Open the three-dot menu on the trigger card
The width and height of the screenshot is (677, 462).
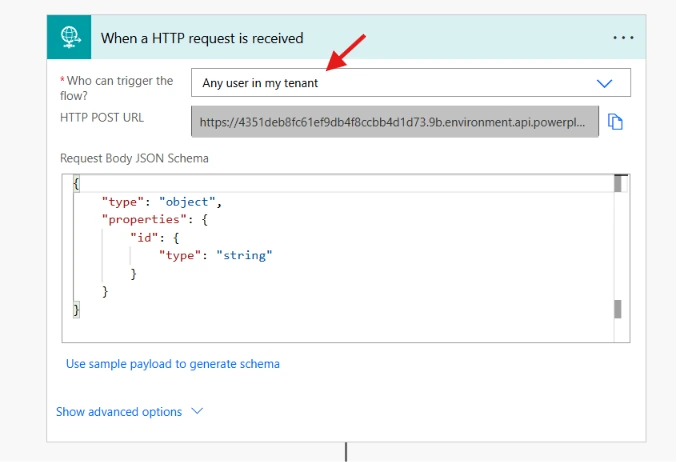[623, 38]
